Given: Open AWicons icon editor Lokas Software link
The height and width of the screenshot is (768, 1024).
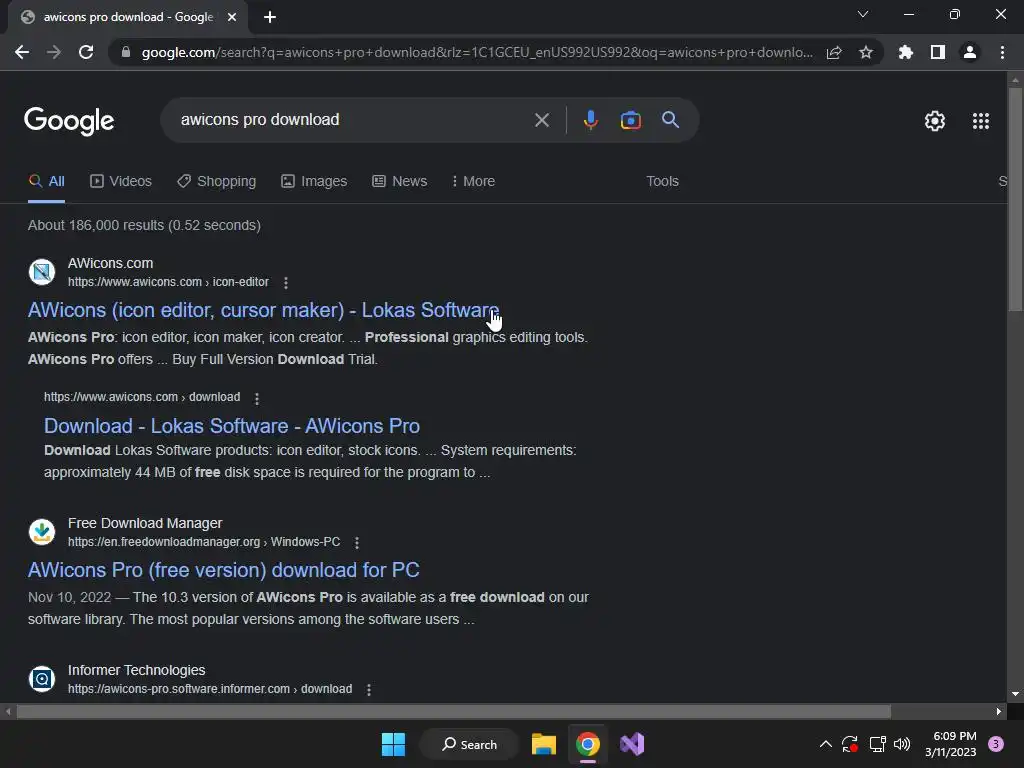Looking at the screenshot, I should point(263,310).
